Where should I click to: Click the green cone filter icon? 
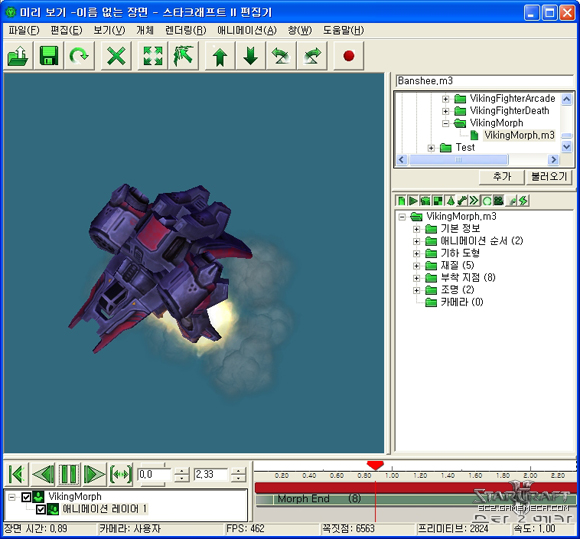tap(450, 201)
